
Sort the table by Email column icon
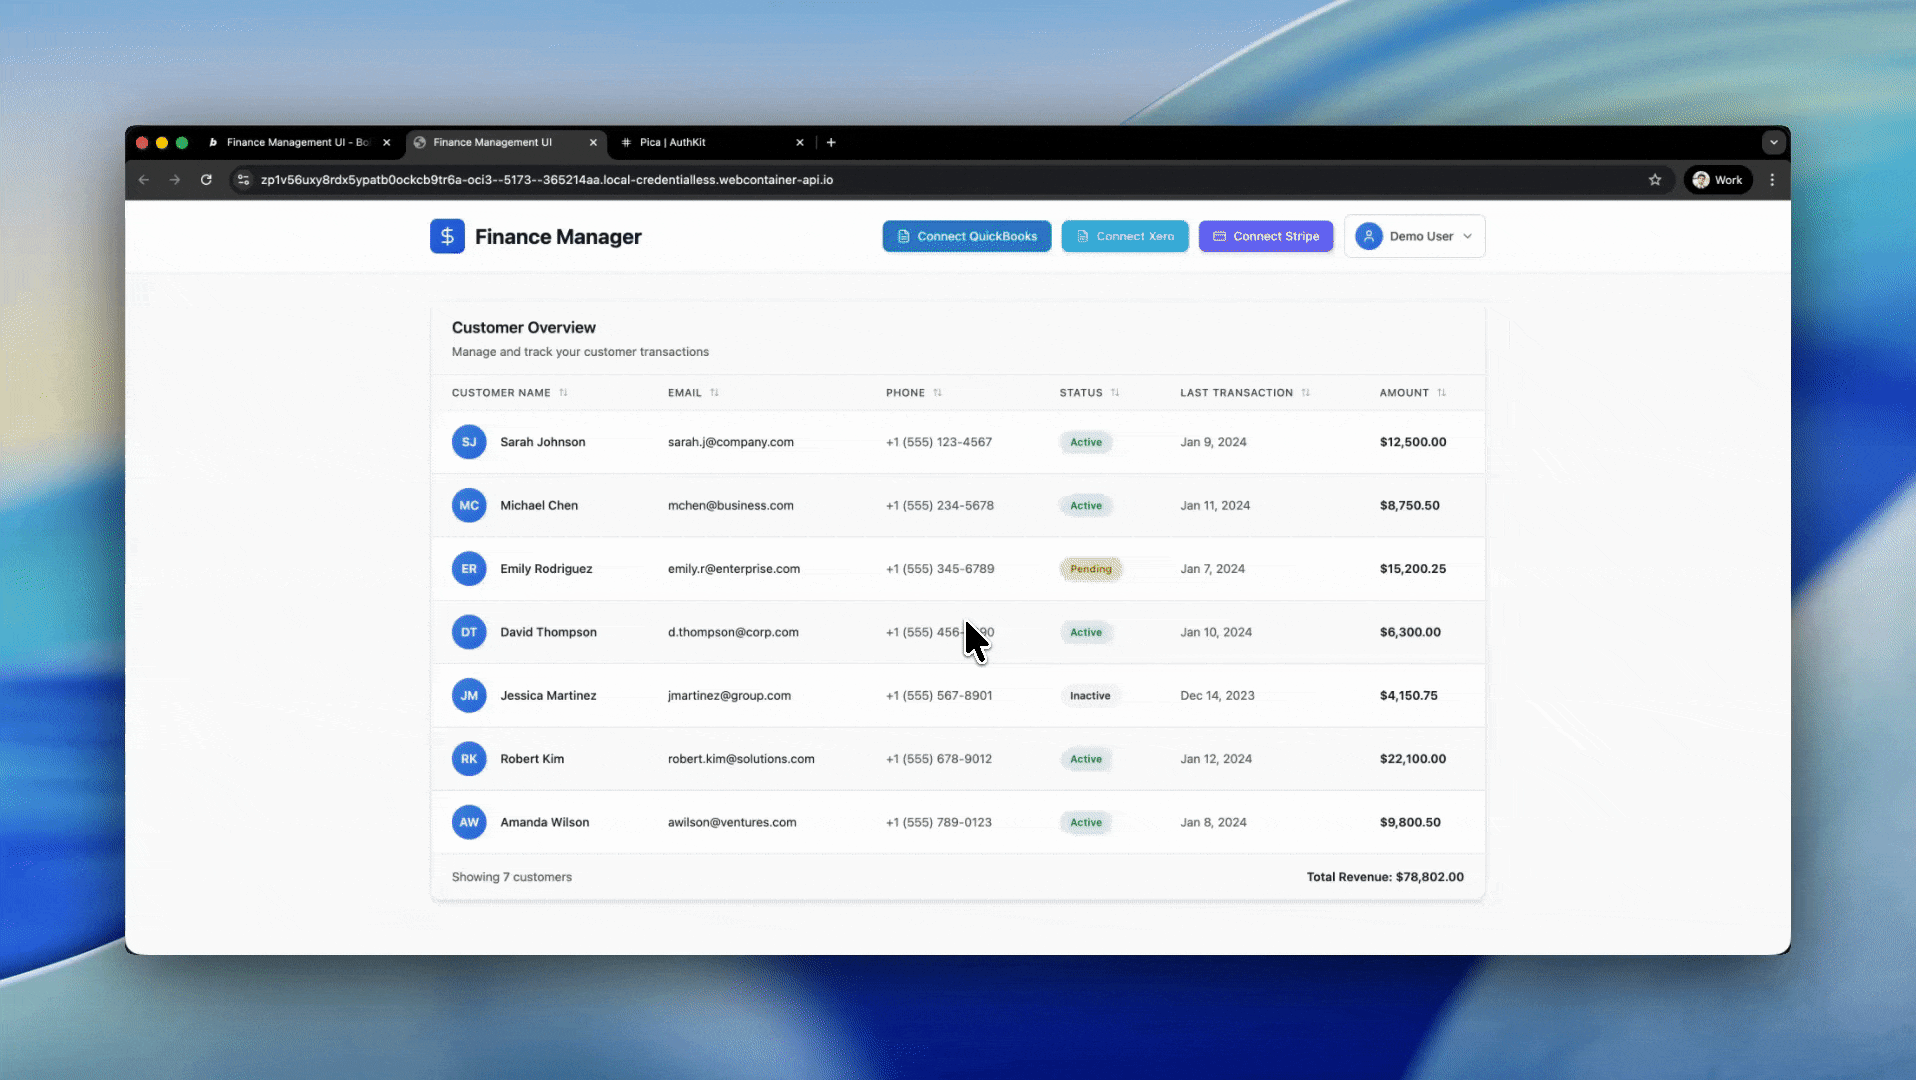(714, 393)
